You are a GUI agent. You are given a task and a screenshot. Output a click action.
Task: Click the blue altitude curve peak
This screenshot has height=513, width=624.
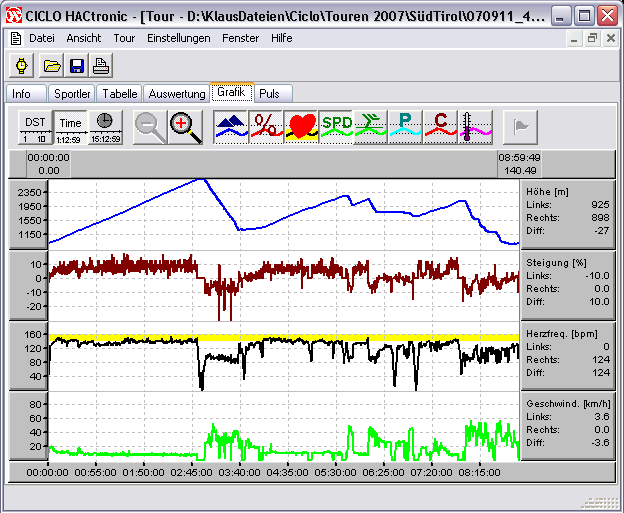[x=201, y=180]
